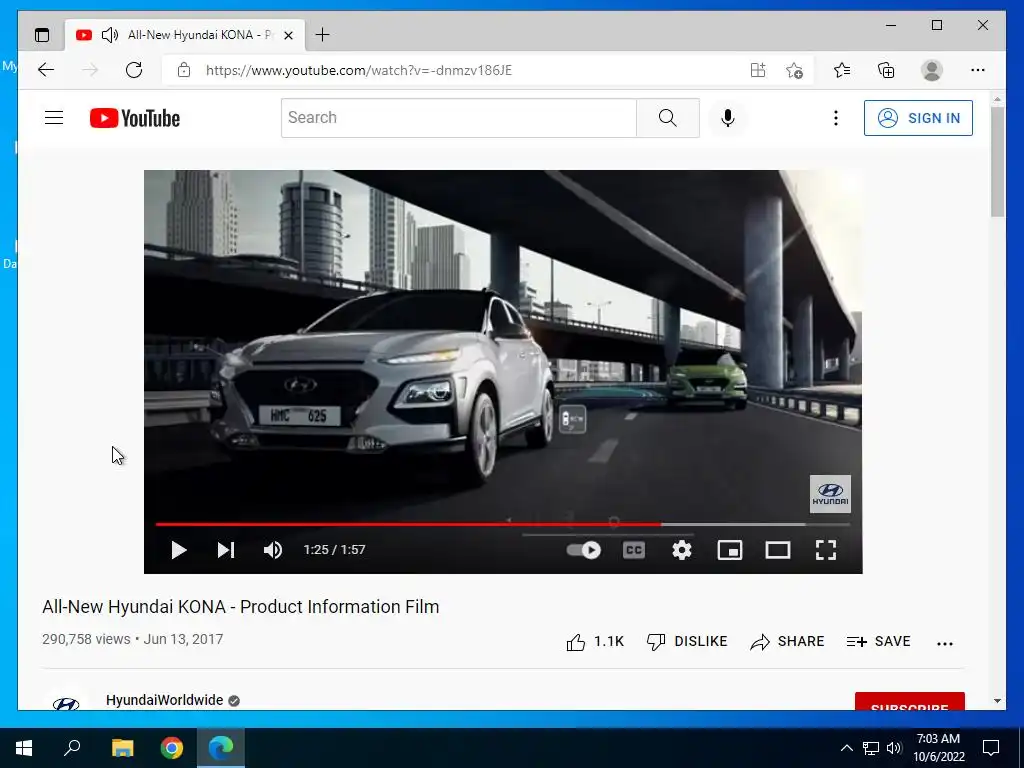Open system volume in tray
1024x768 pixels.
coord(895,748)
